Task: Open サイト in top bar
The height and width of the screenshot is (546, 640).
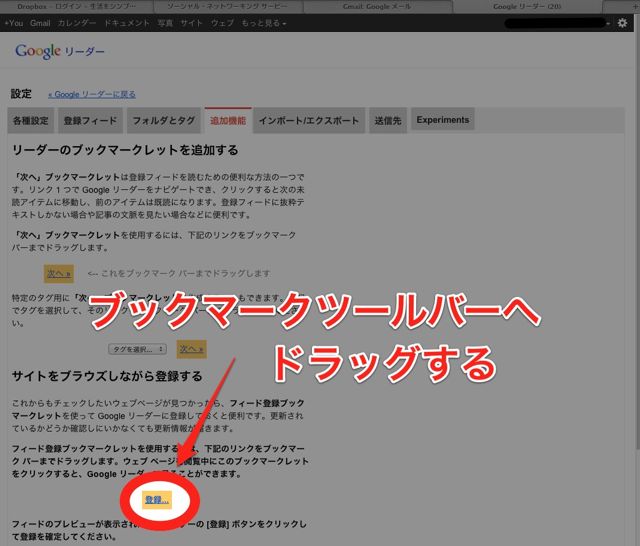Action: point(191,23)
